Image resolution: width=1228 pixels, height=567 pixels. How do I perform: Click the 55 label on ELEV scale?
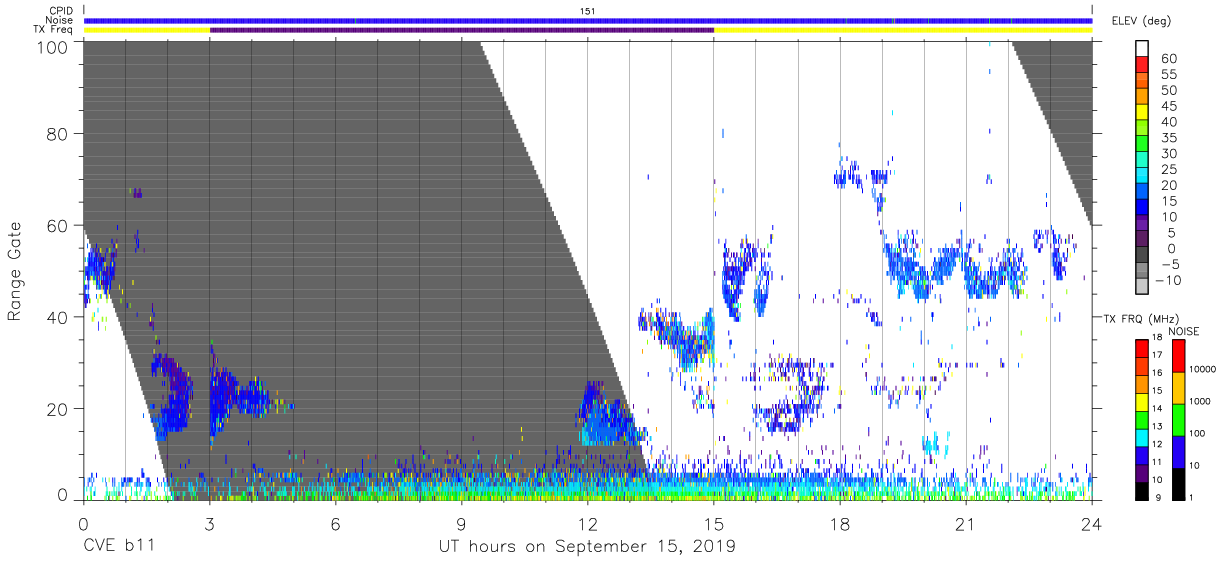click(x=1169, y=75)
